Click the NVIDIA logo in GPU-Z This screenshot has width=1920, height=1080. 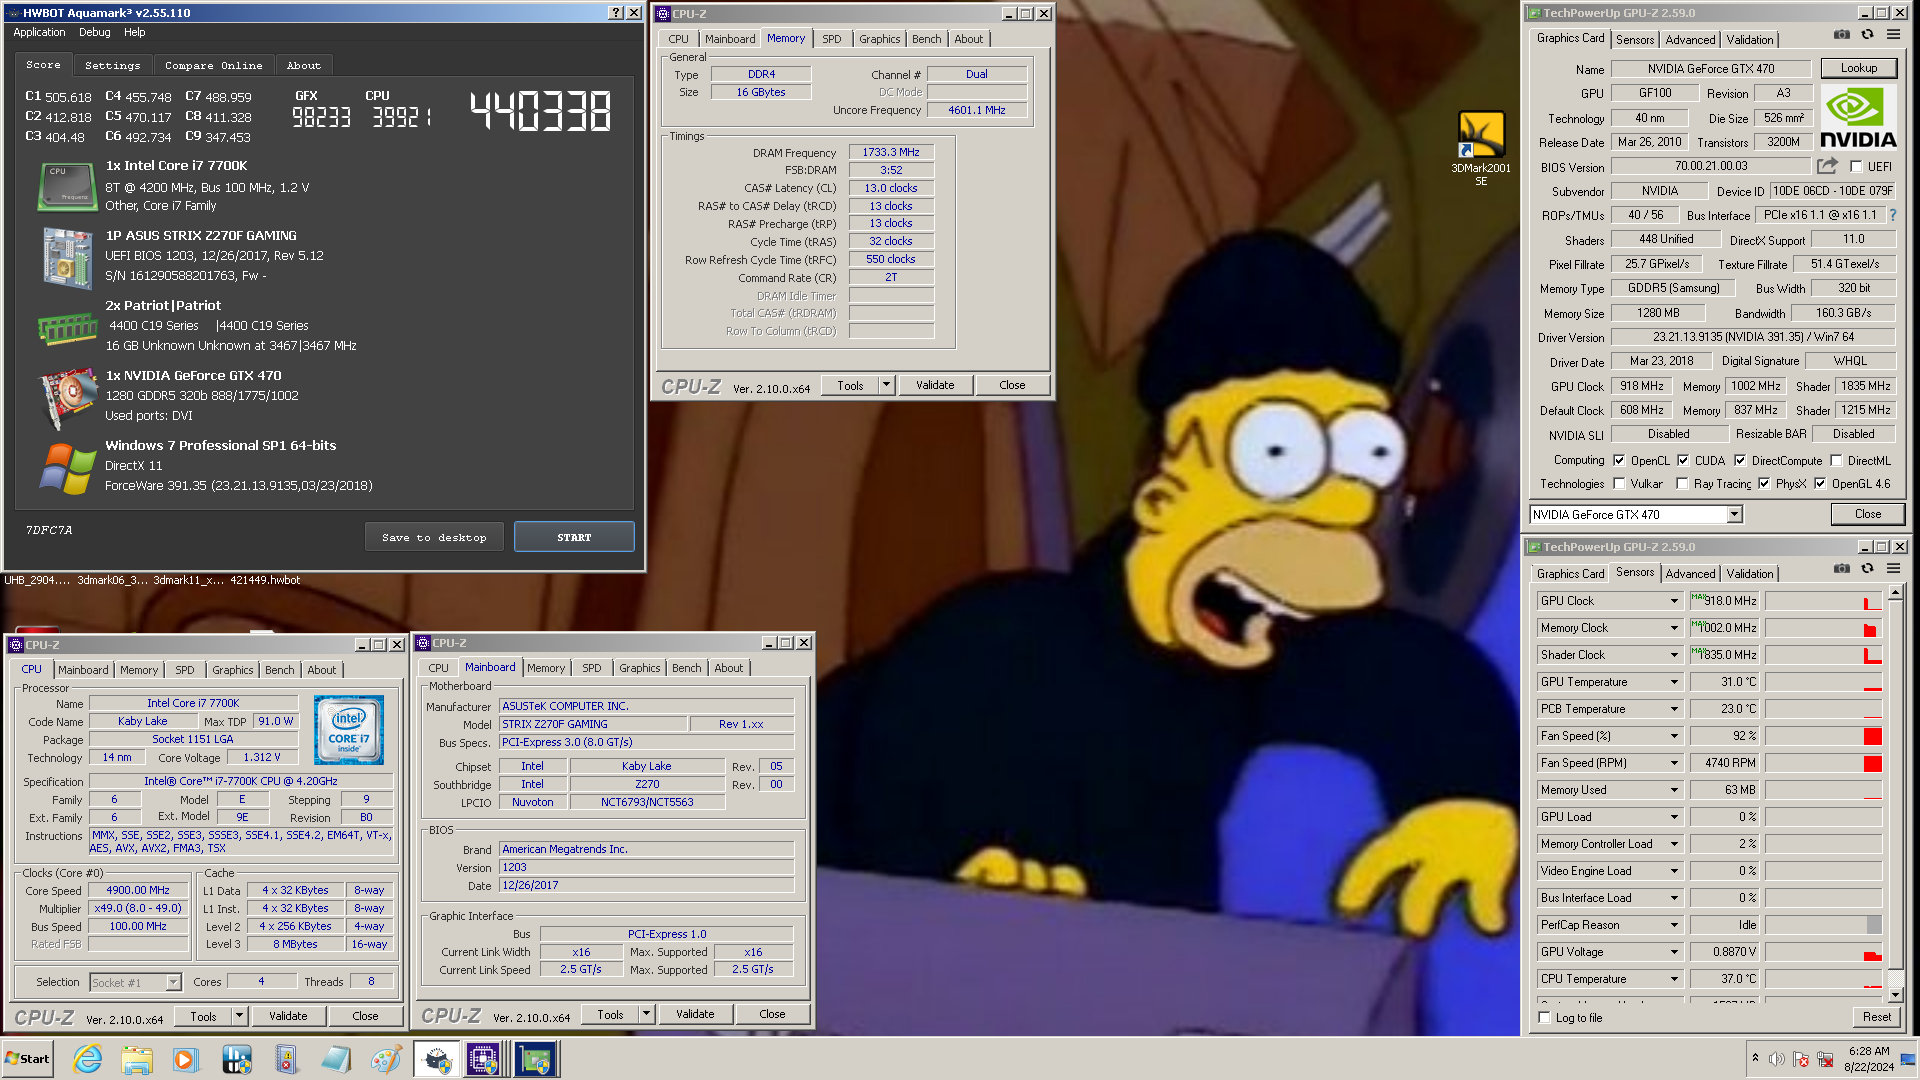1857,118
